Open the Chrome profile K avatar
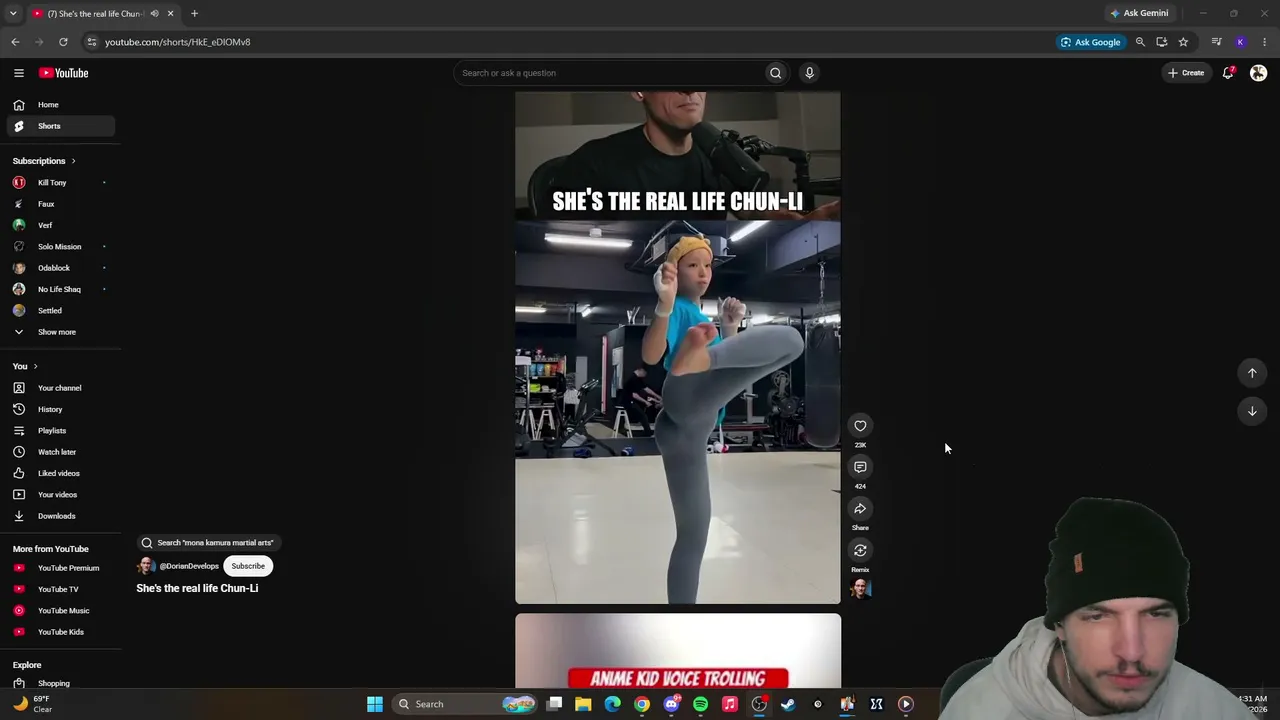The width and height of the screenshot is (1280, 720). coord(1241,42)
